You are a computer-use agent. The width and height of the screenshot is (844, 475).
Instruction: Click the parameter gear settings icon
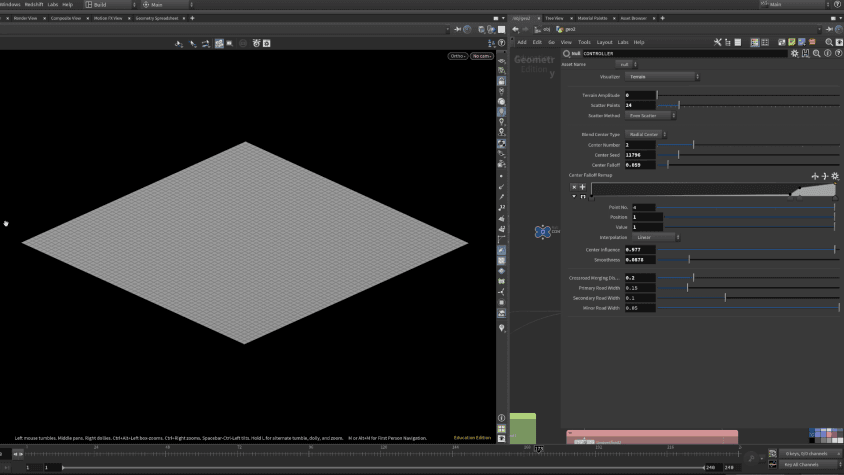(795, 53)
